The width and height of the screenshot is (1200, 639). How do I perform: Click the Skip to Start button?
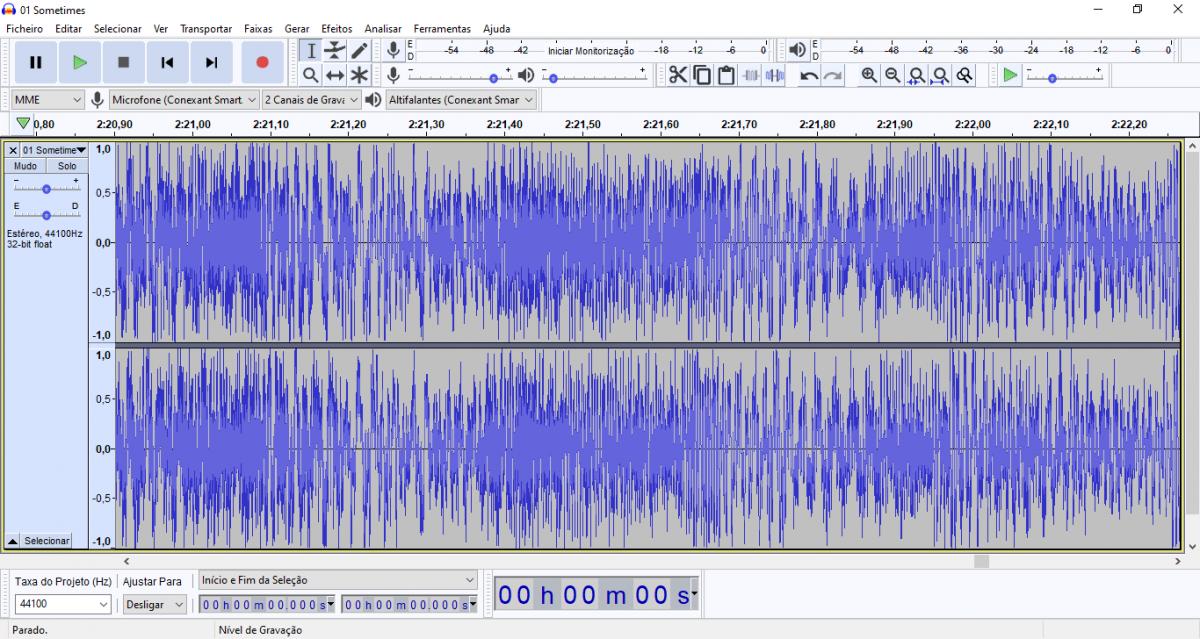pos(167,62)
